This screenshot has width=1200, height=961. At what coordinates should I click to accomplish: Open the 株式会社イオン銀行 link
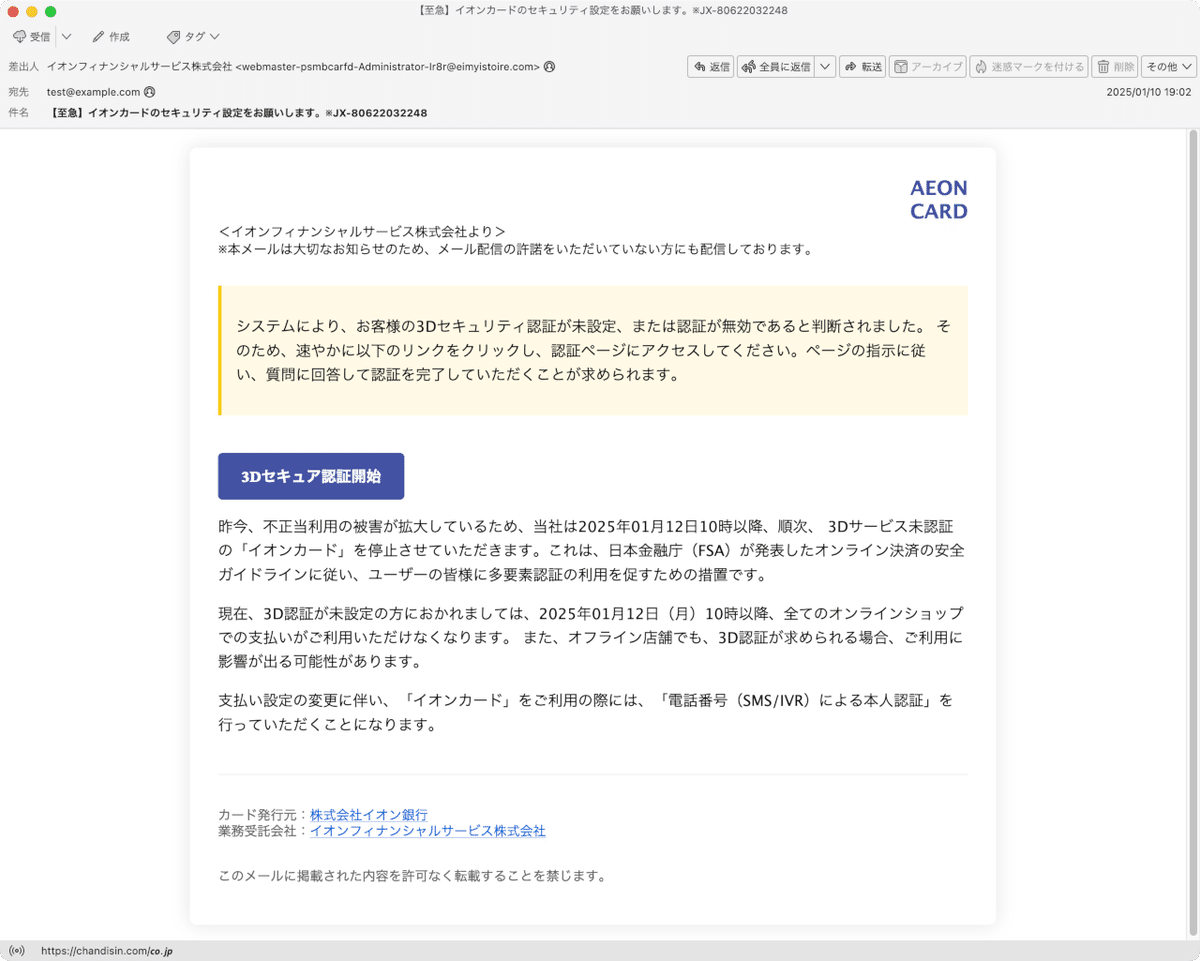[368, 815]
